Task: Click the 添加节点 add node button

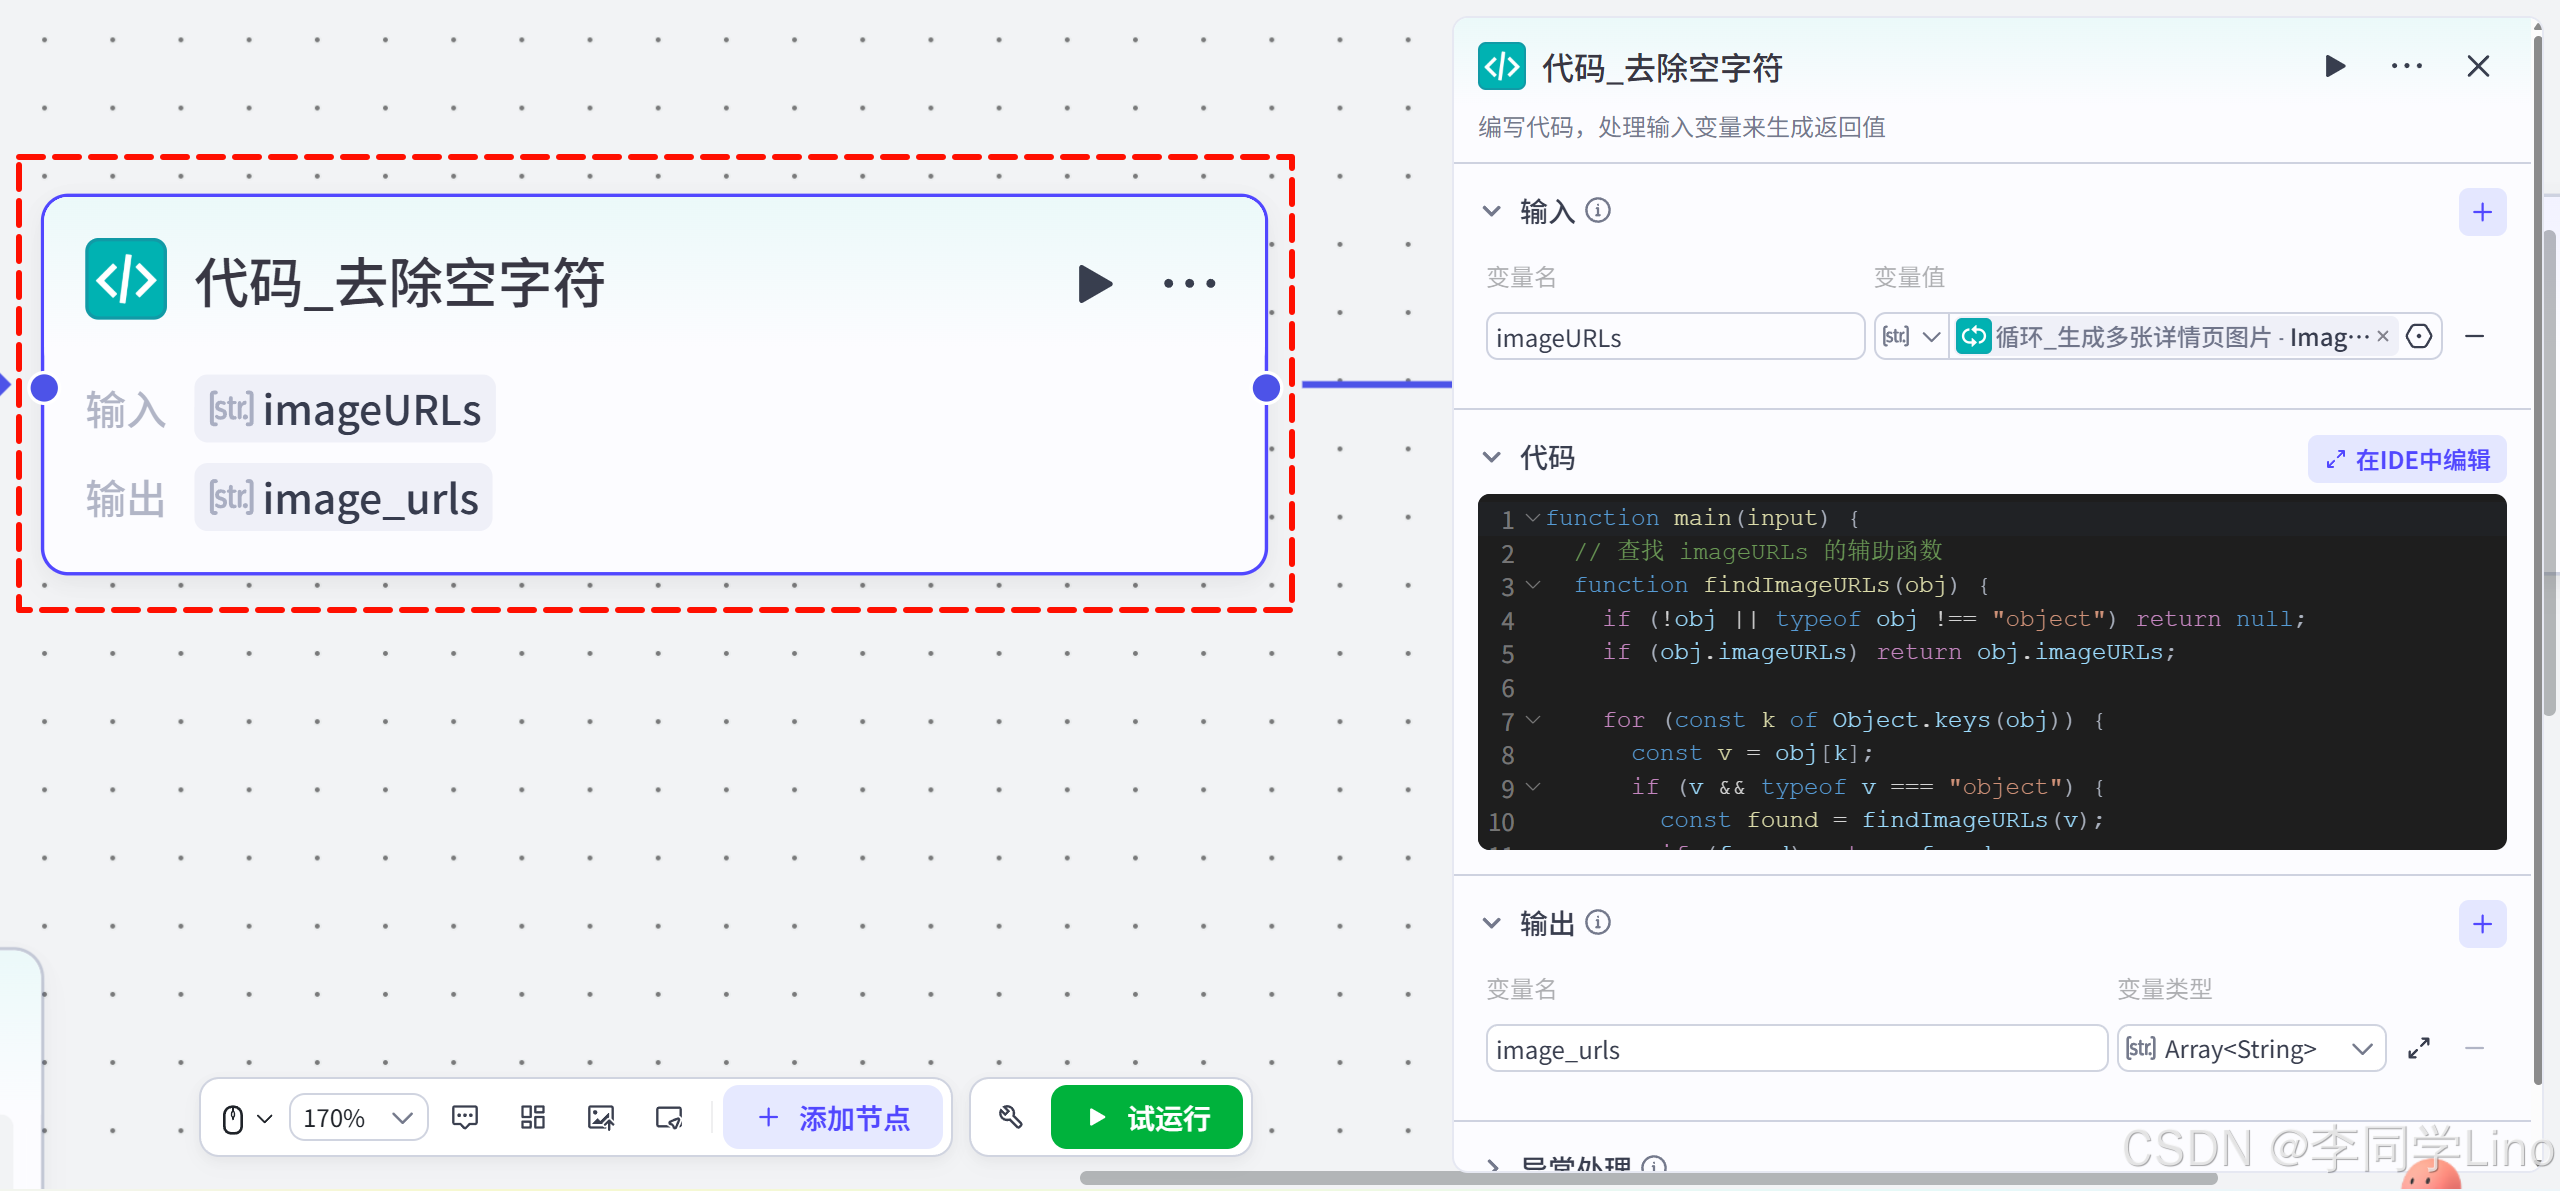Action: pyautogui.click(x=833, y=1117)
